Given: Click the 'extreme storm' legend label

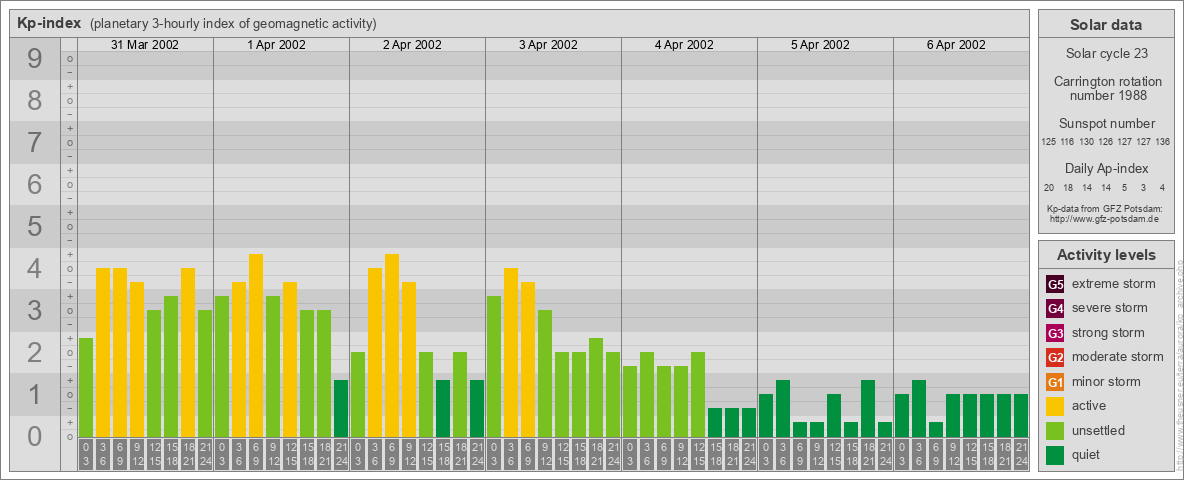Looking at the screenshot, I should tap(1114, 284).
